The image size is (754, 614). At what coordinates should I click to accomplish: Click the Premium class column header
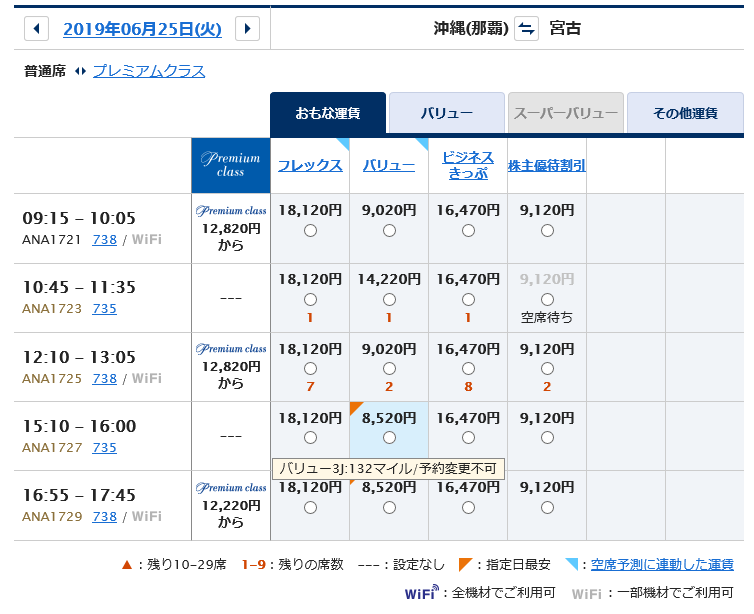231,165
